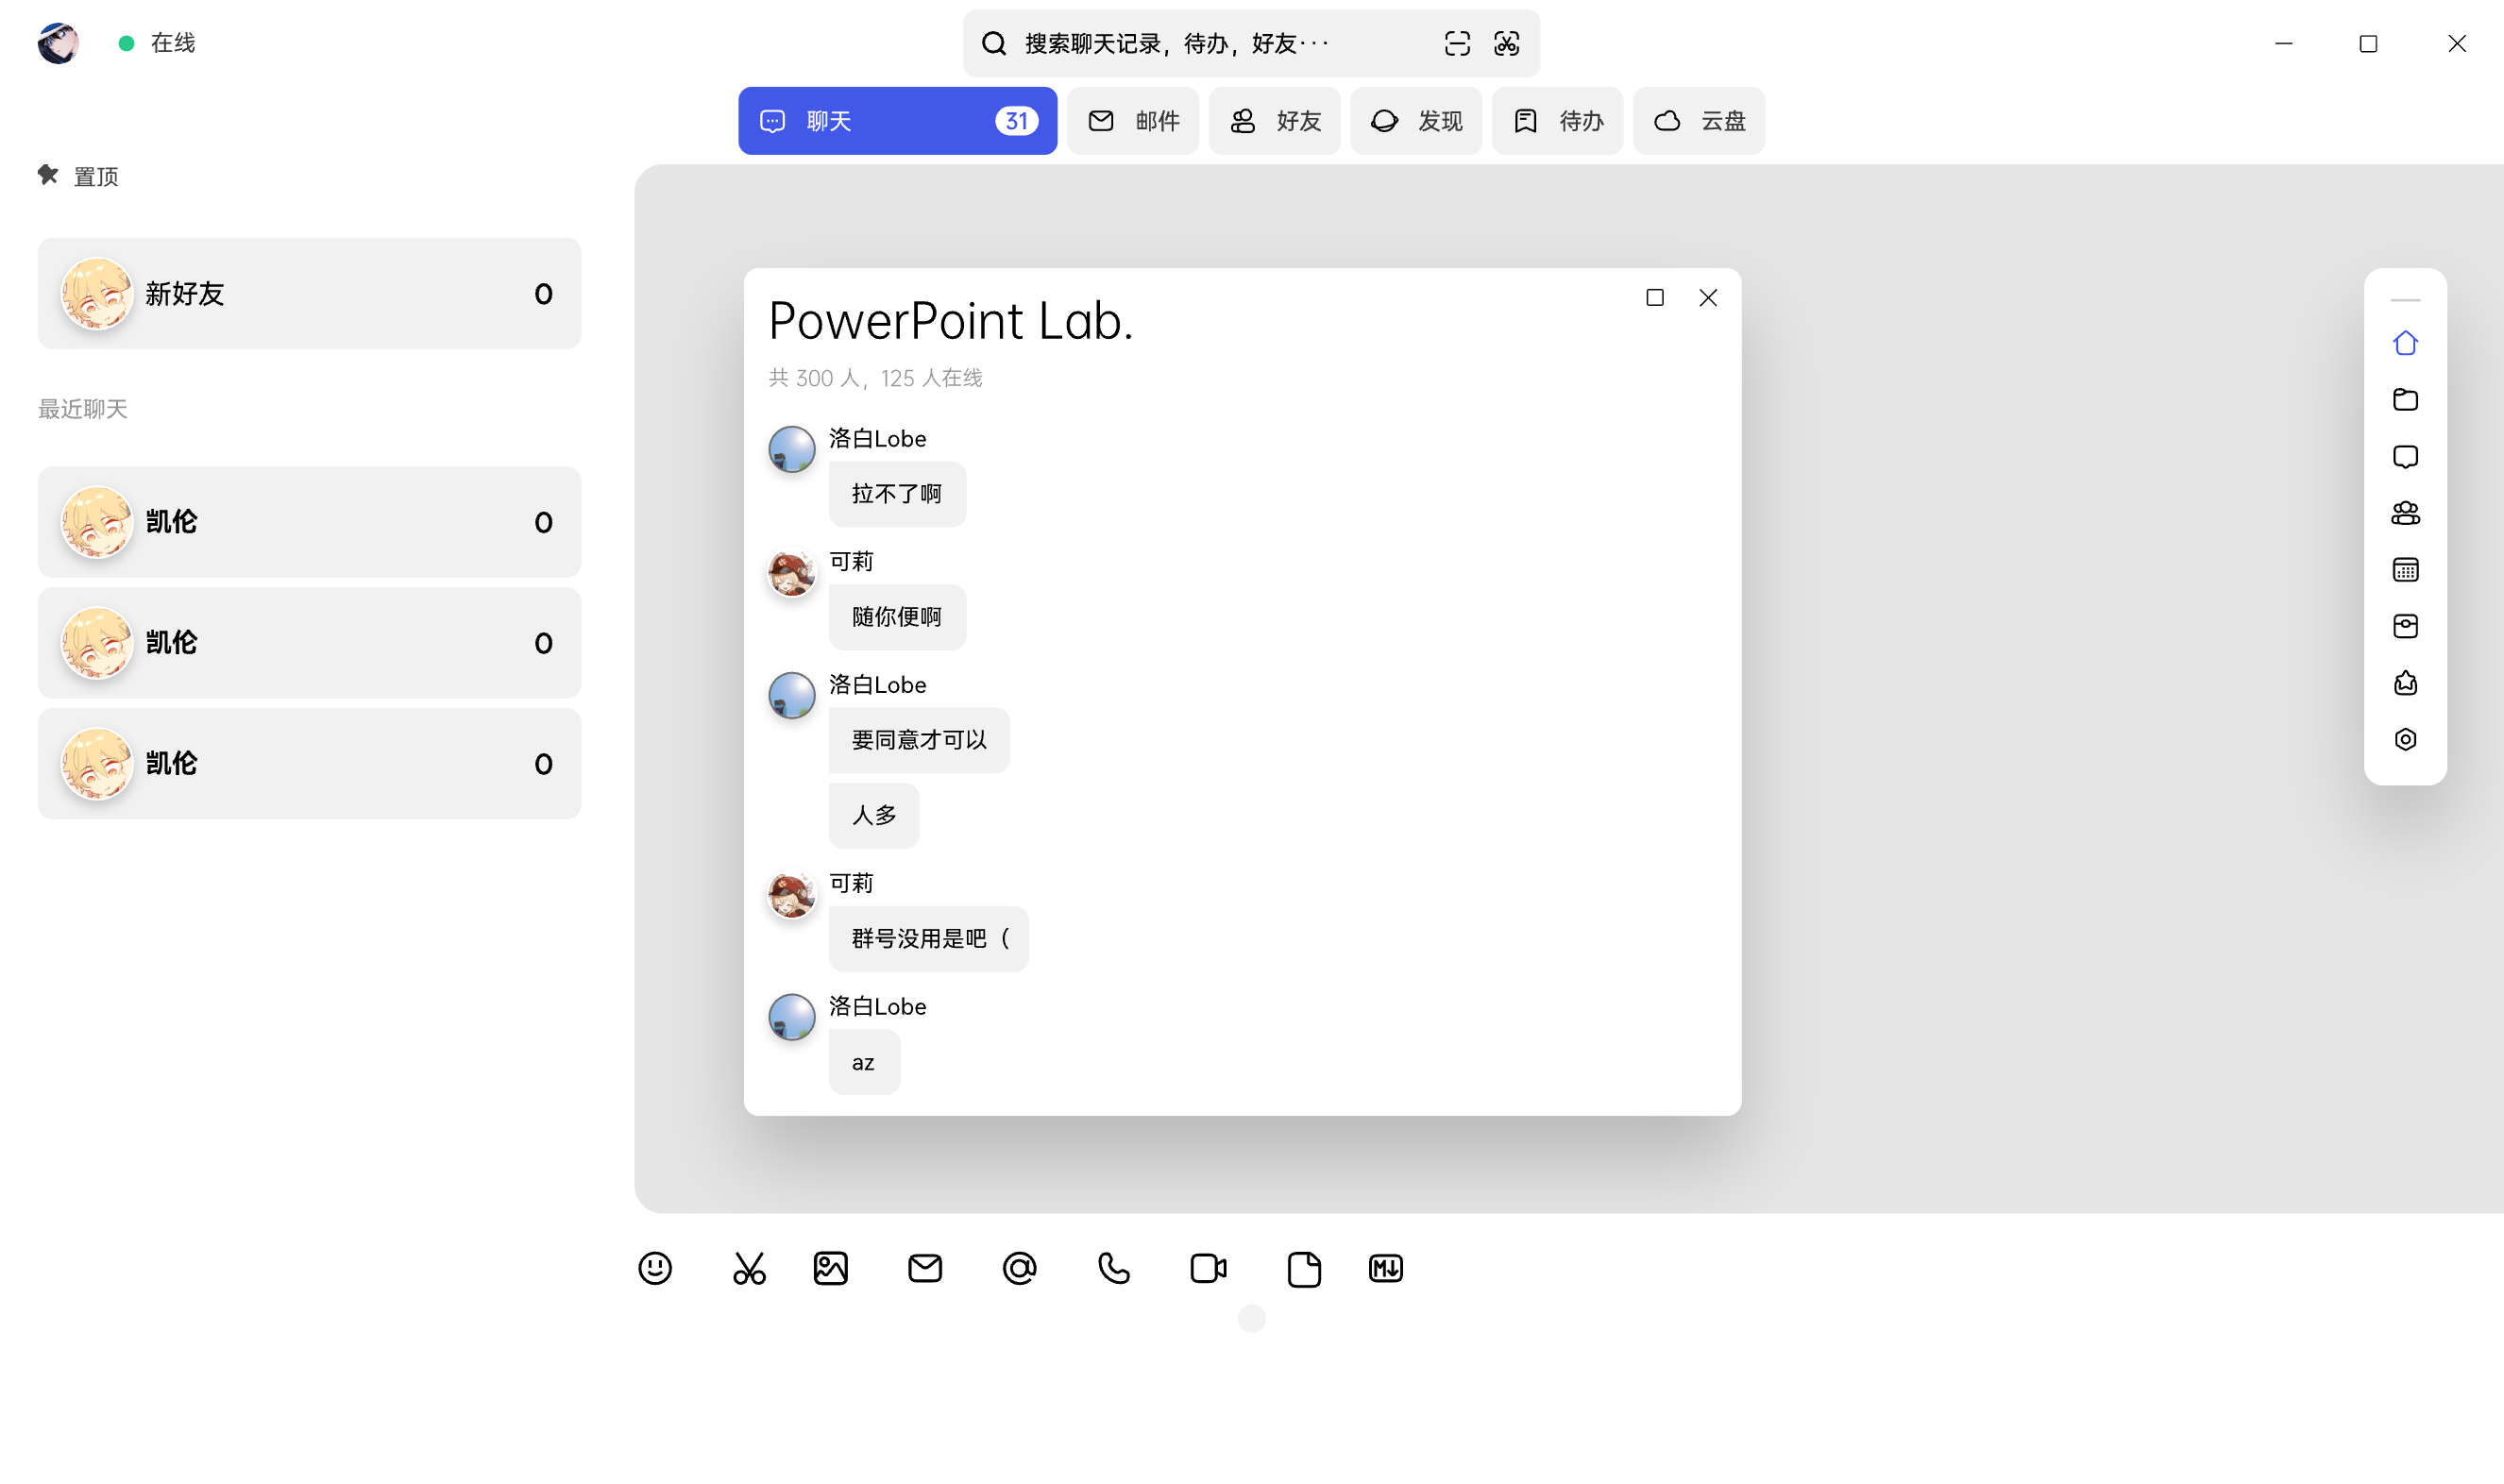Click the Markdown icon in toolbar
The height and width of the screenshot is (1484, 2504).
pyautogui.click(x=1385, y=1268)
